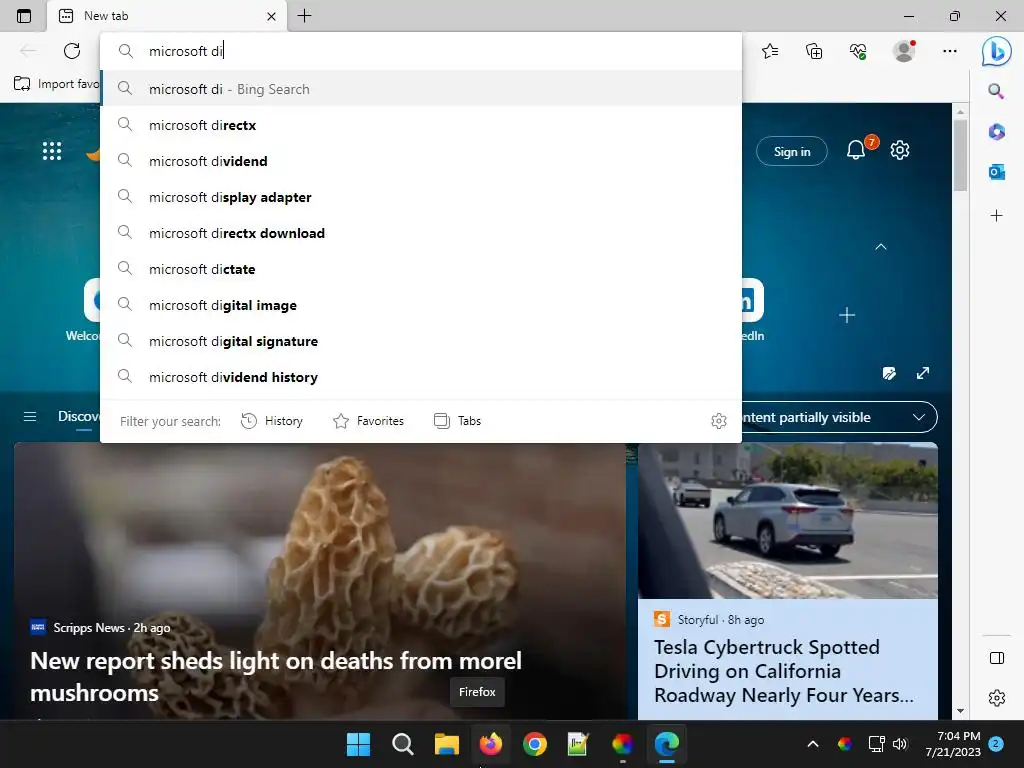Choose microsoft directx download suggestion
Image resolution: width=1024 pixels, height=768 pixels.
421,233
